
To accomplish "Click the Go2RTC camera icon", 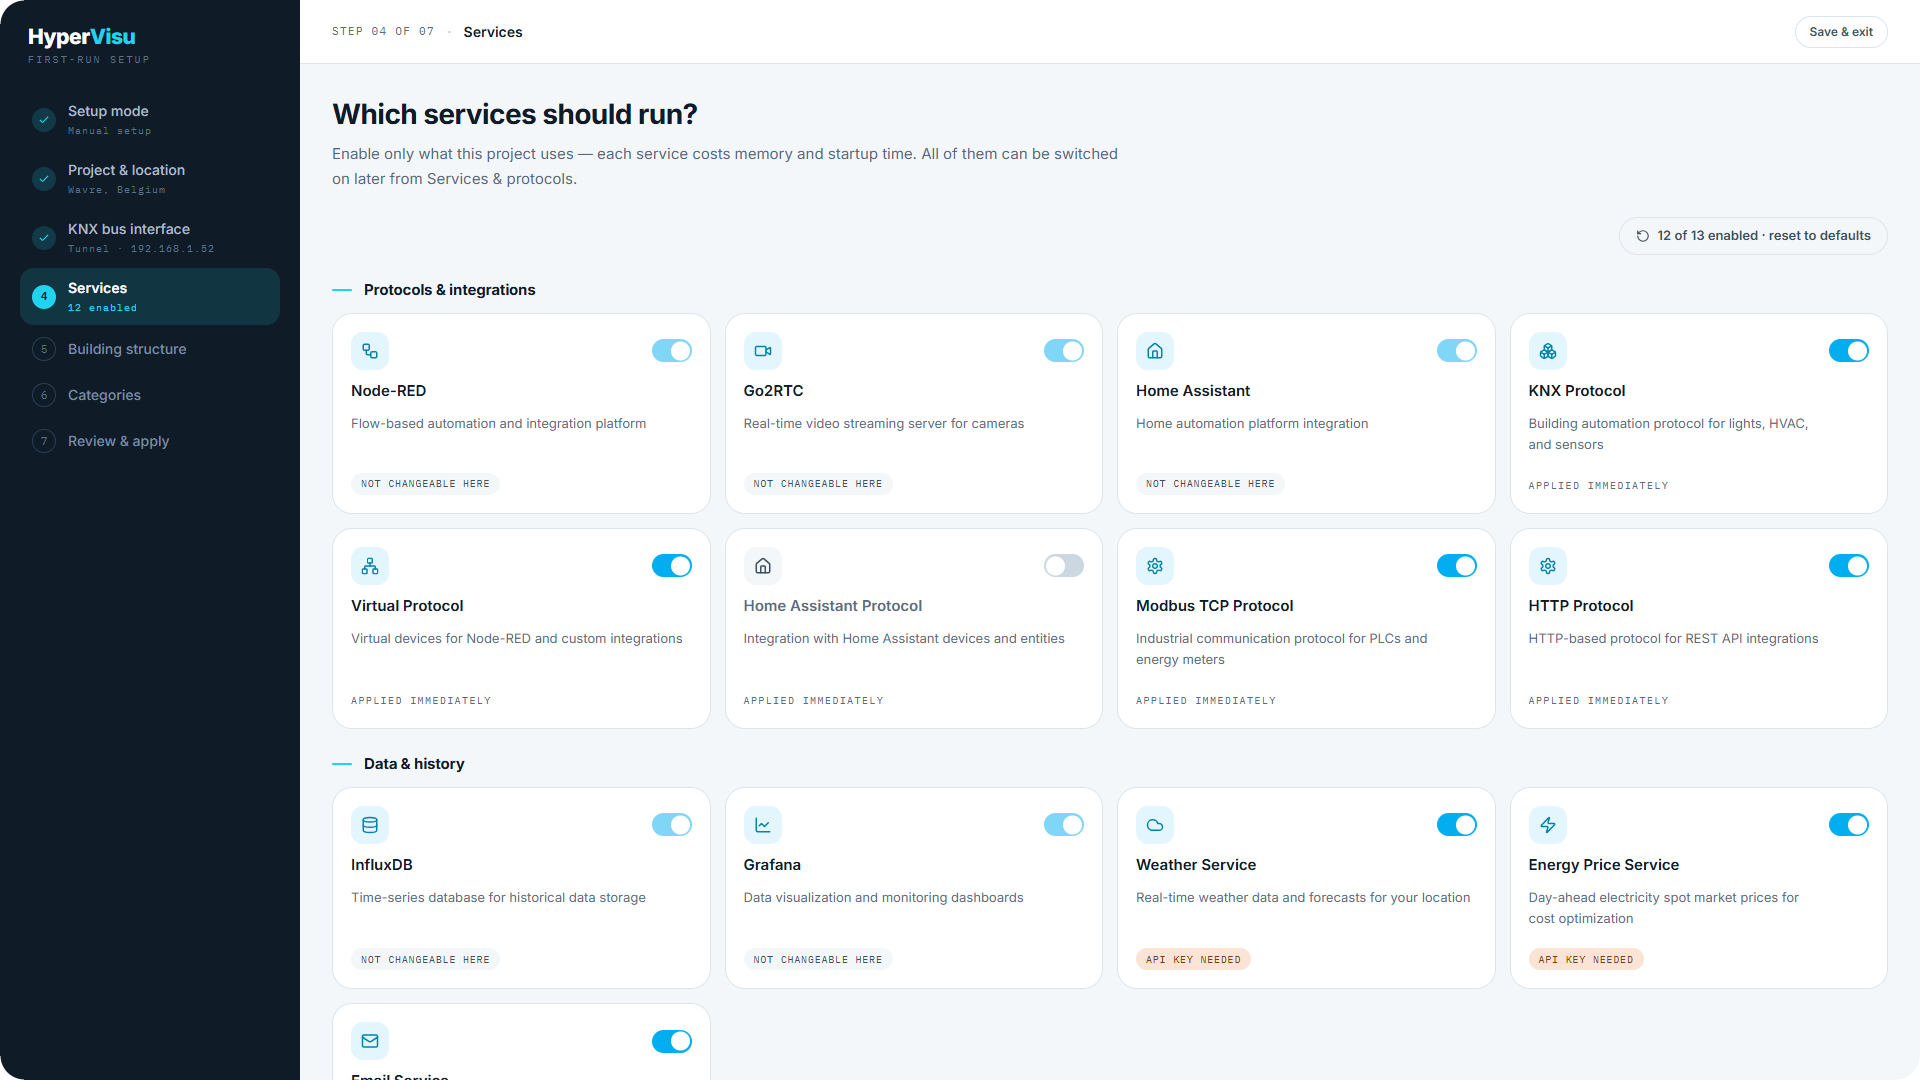I will point(763,351).
